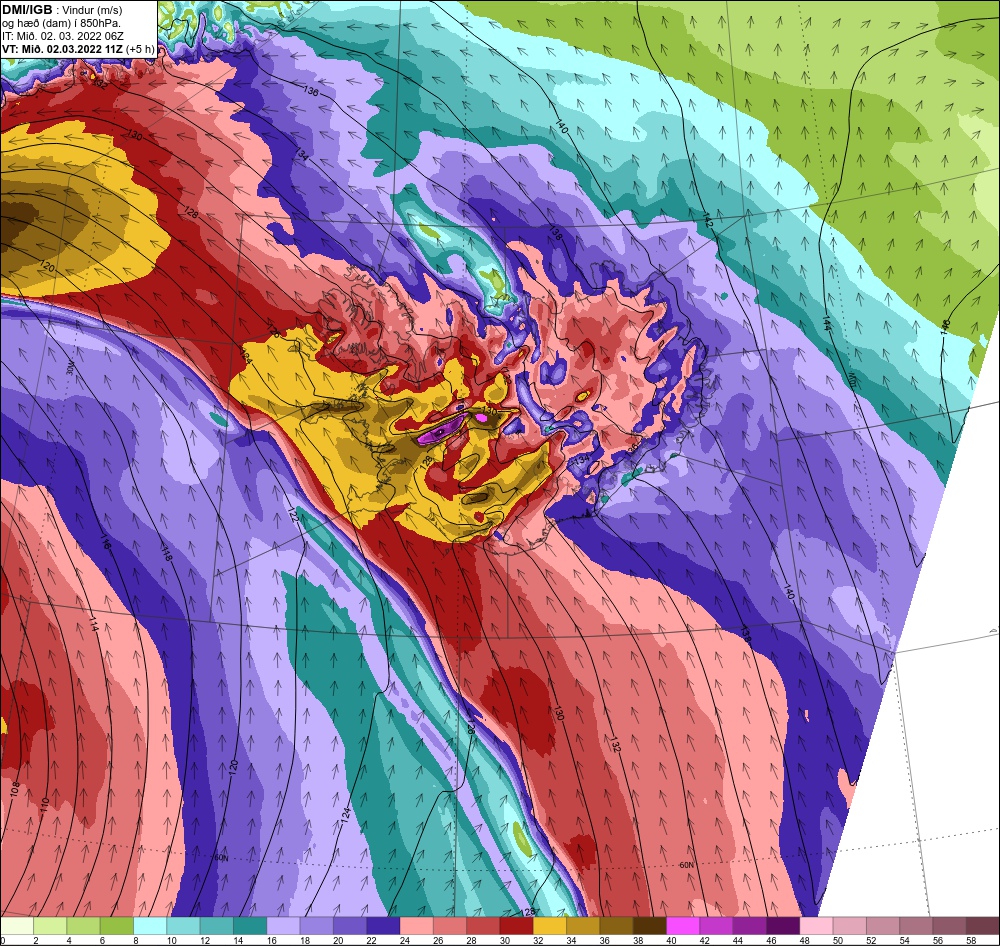The width and height of the screenshot is (1000, 946).
Task: Select the dusty rose 54–56 m/s legend swatch
Action: [x=915, y=926]
